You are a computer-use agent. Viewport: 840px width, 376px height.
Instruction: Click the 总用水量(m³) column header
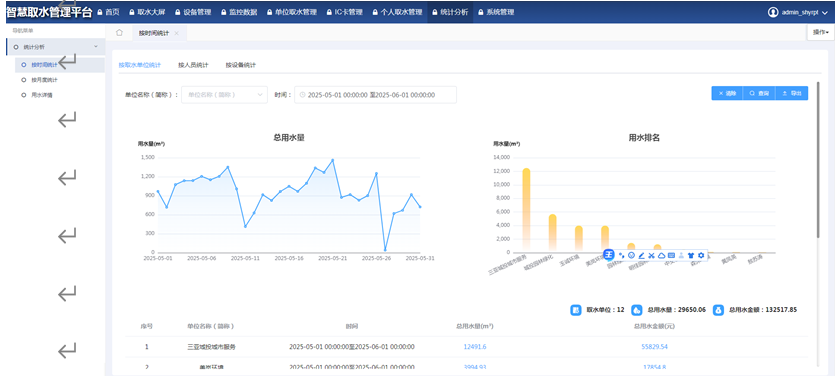(x=474, y=326)
